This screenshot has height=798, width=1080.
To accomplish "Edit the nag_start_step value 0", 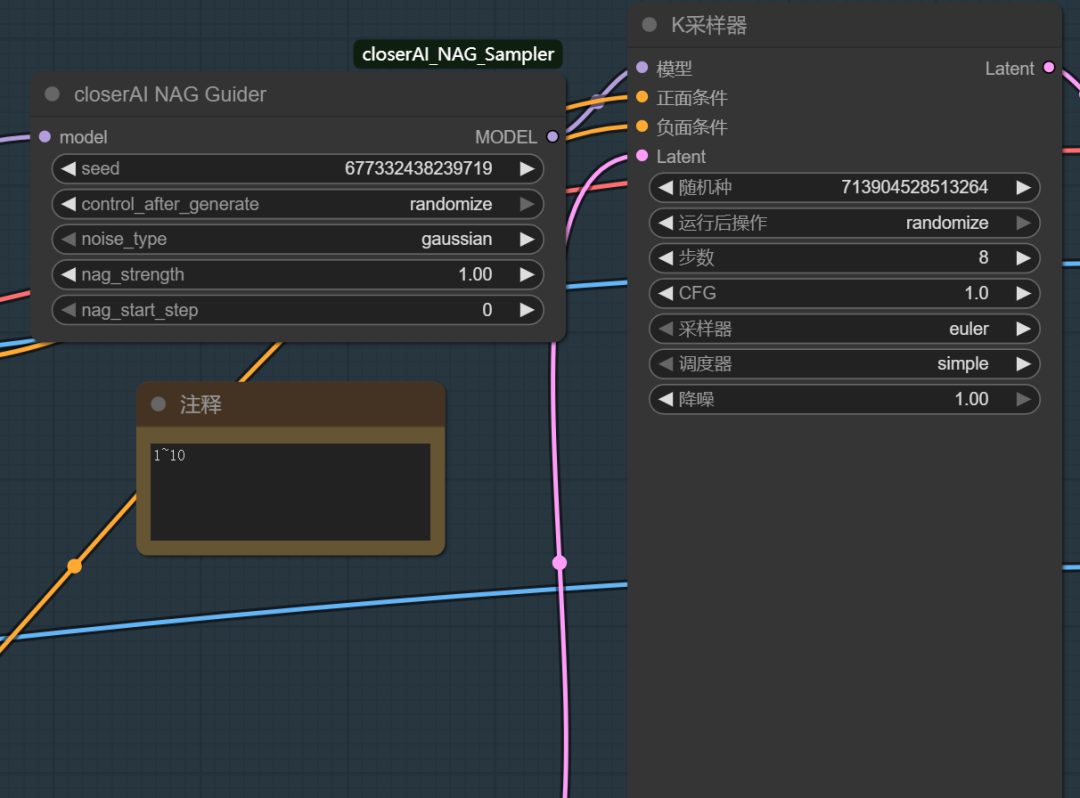I will (x=487, y=311).
